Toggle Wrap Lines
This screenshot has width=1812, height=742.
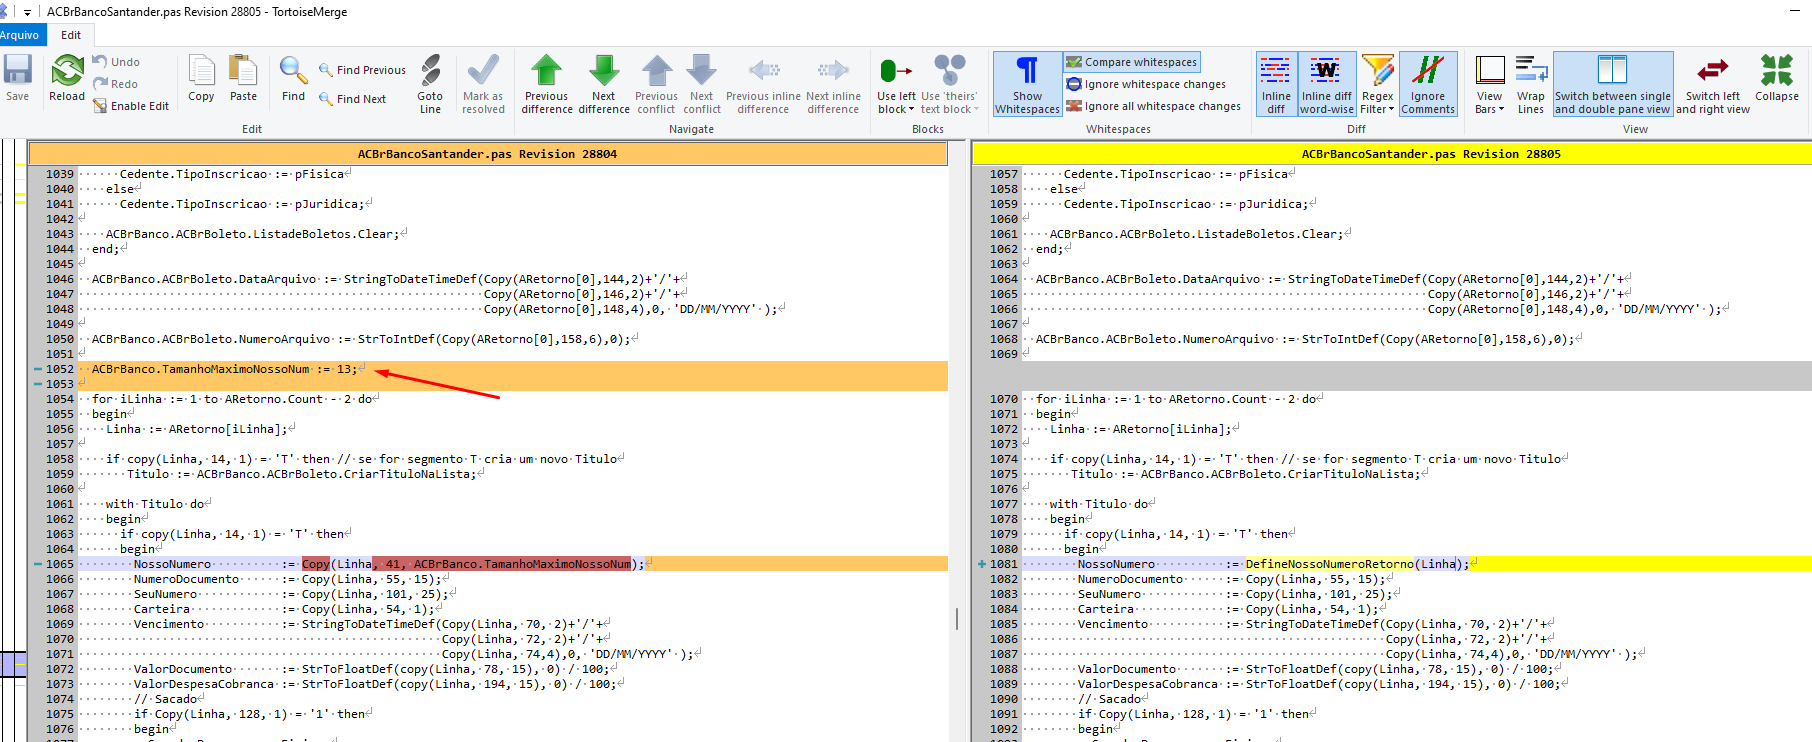pyautogui.click(x=1531, y=84)
